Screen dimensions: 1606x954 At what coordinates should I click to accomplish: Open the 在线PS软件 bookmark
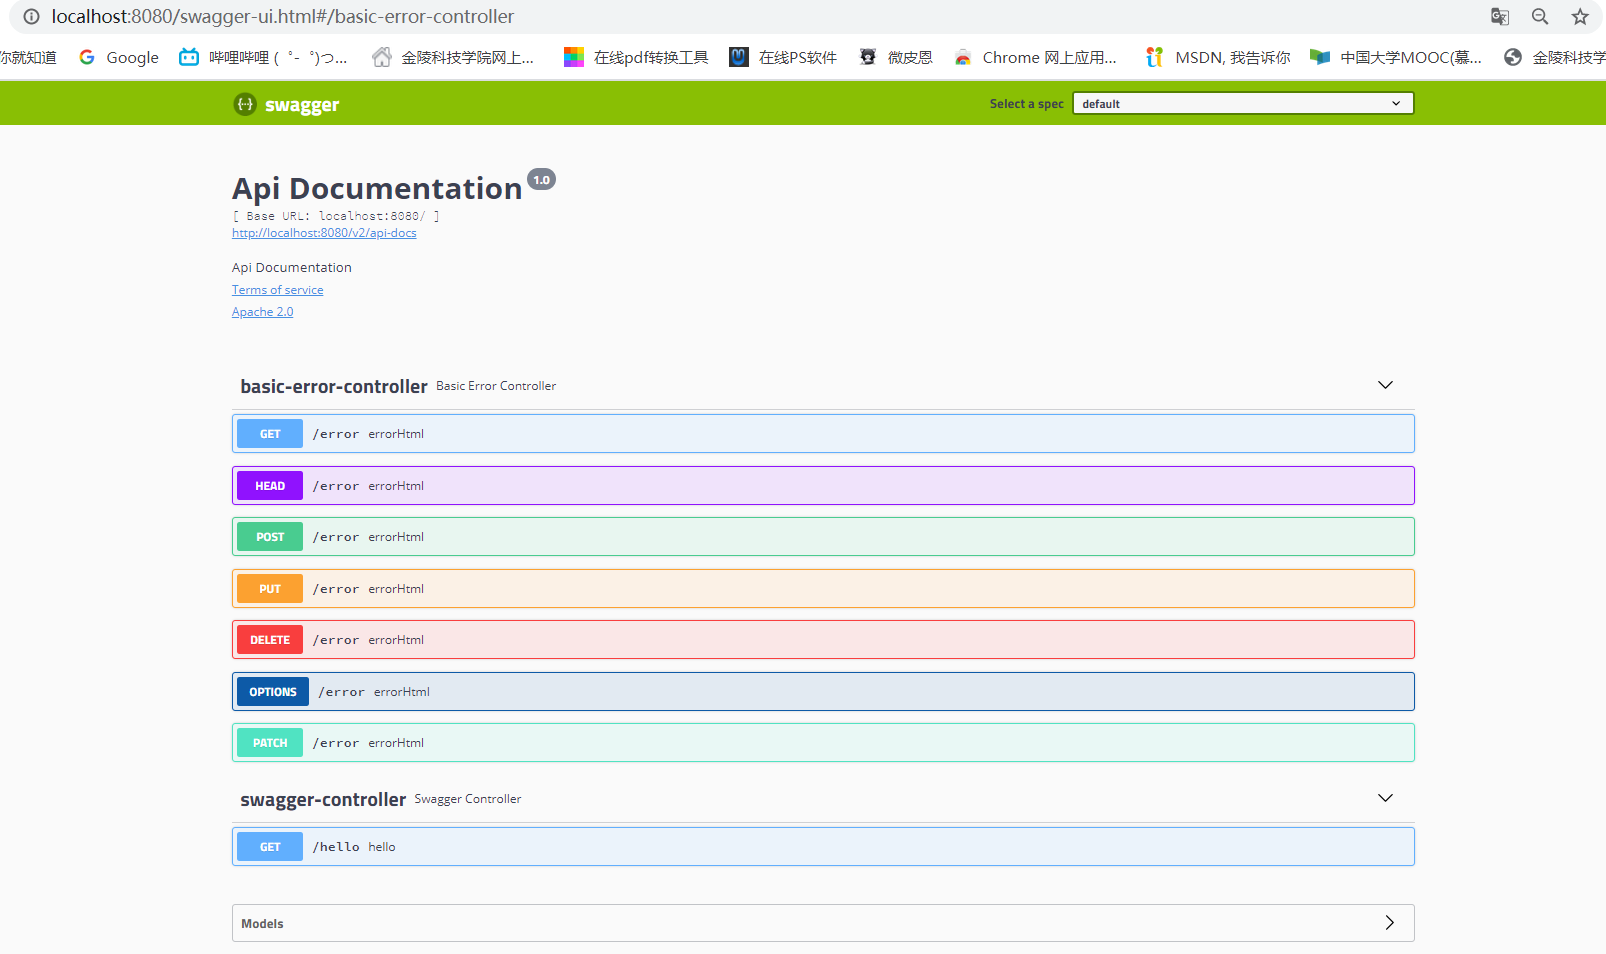[x=783, y=57]
